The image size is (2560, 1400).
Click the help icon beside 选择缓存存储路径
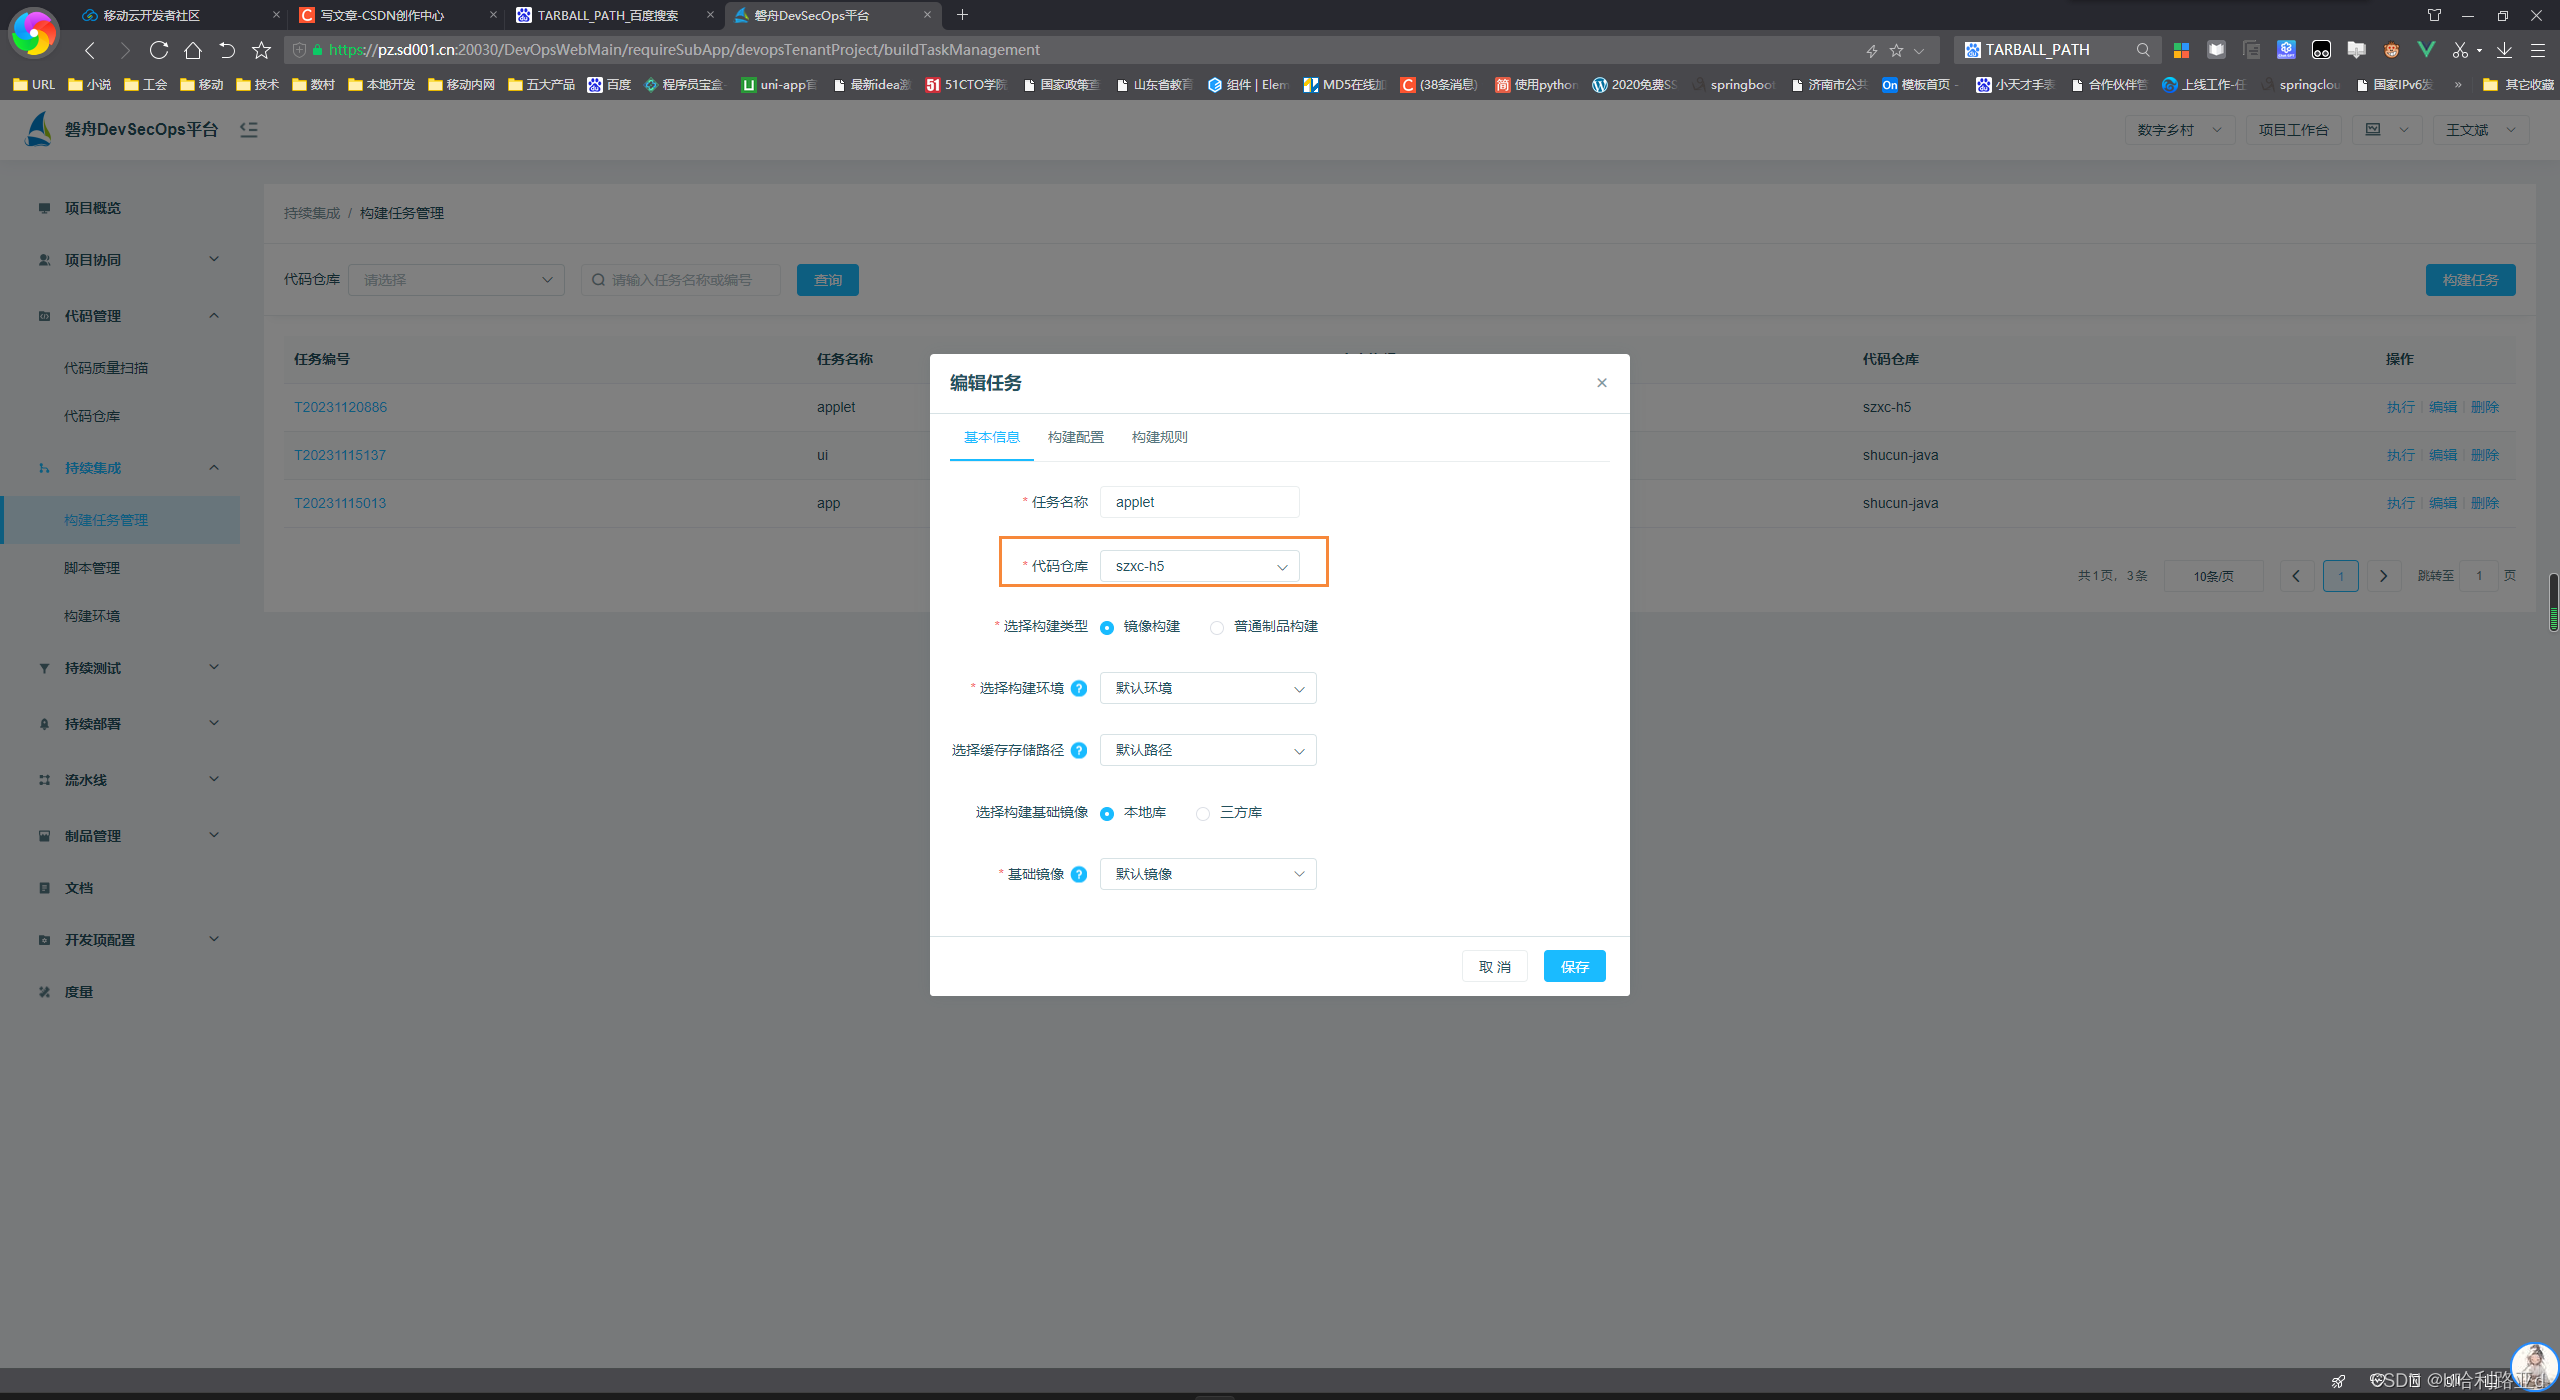coord(1079,750)
